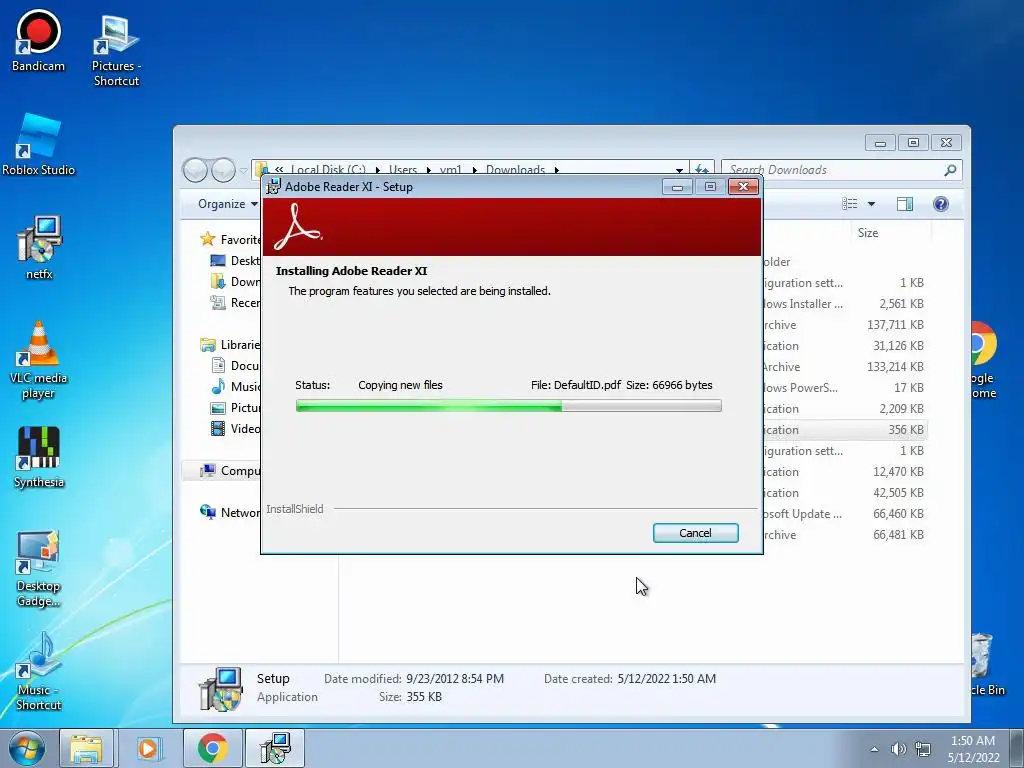Open the Music library in Explorer
This screenshot has width=1024, height=768.
coord(235,387)
